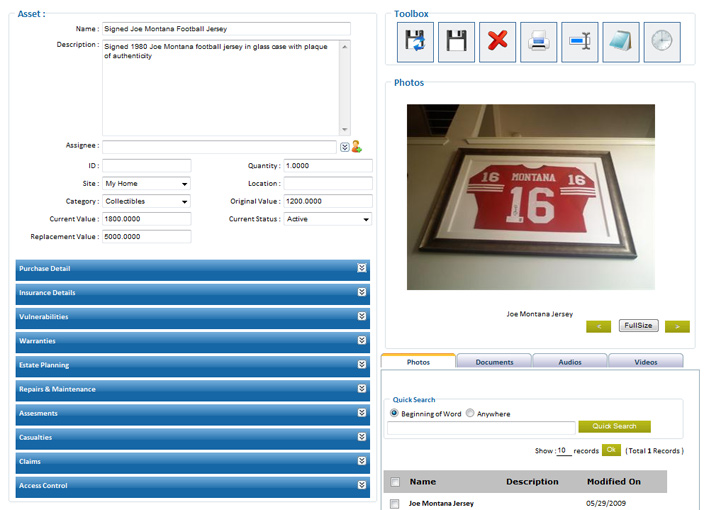This screenshot has height=510, width=704.
Task: Expand assignee list chevron icon
Action: click(x=344, y=147)
